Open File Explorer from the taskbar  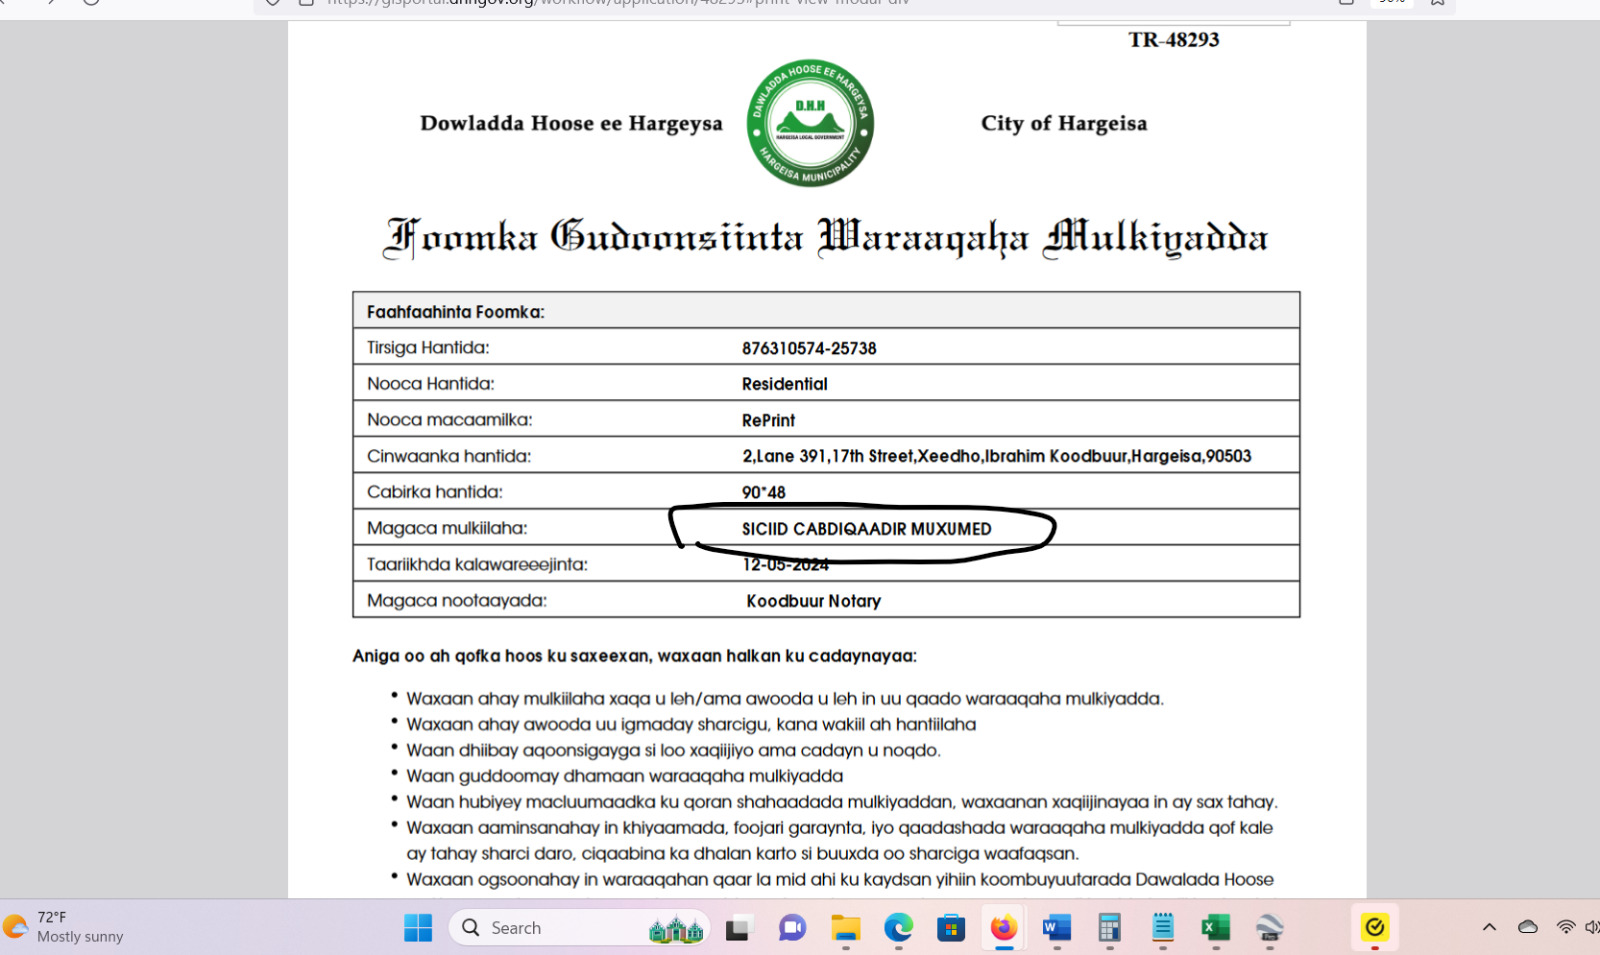click(846, 928)
